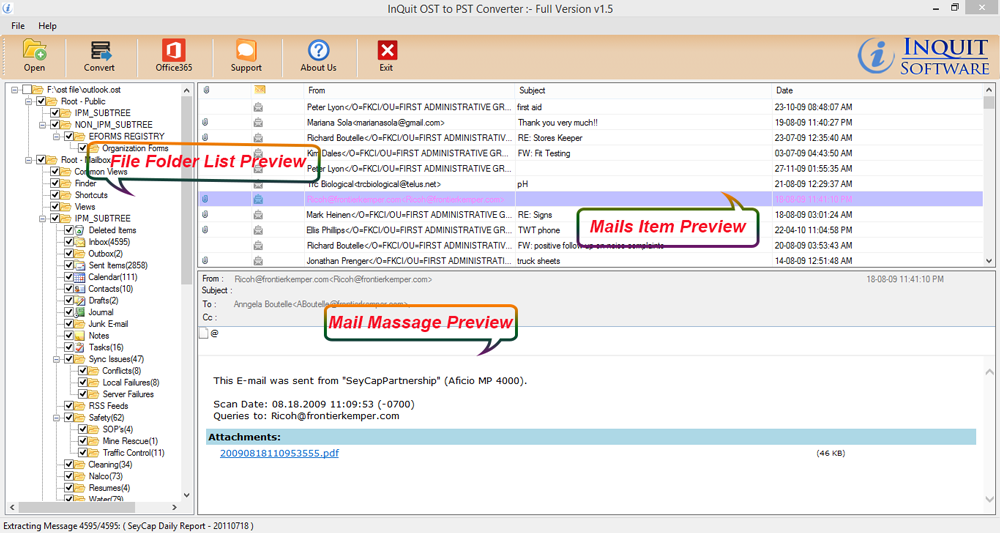Uncheck the Nalco(73) checkbox
1000x533 pixels.
[x=69, y=476]
